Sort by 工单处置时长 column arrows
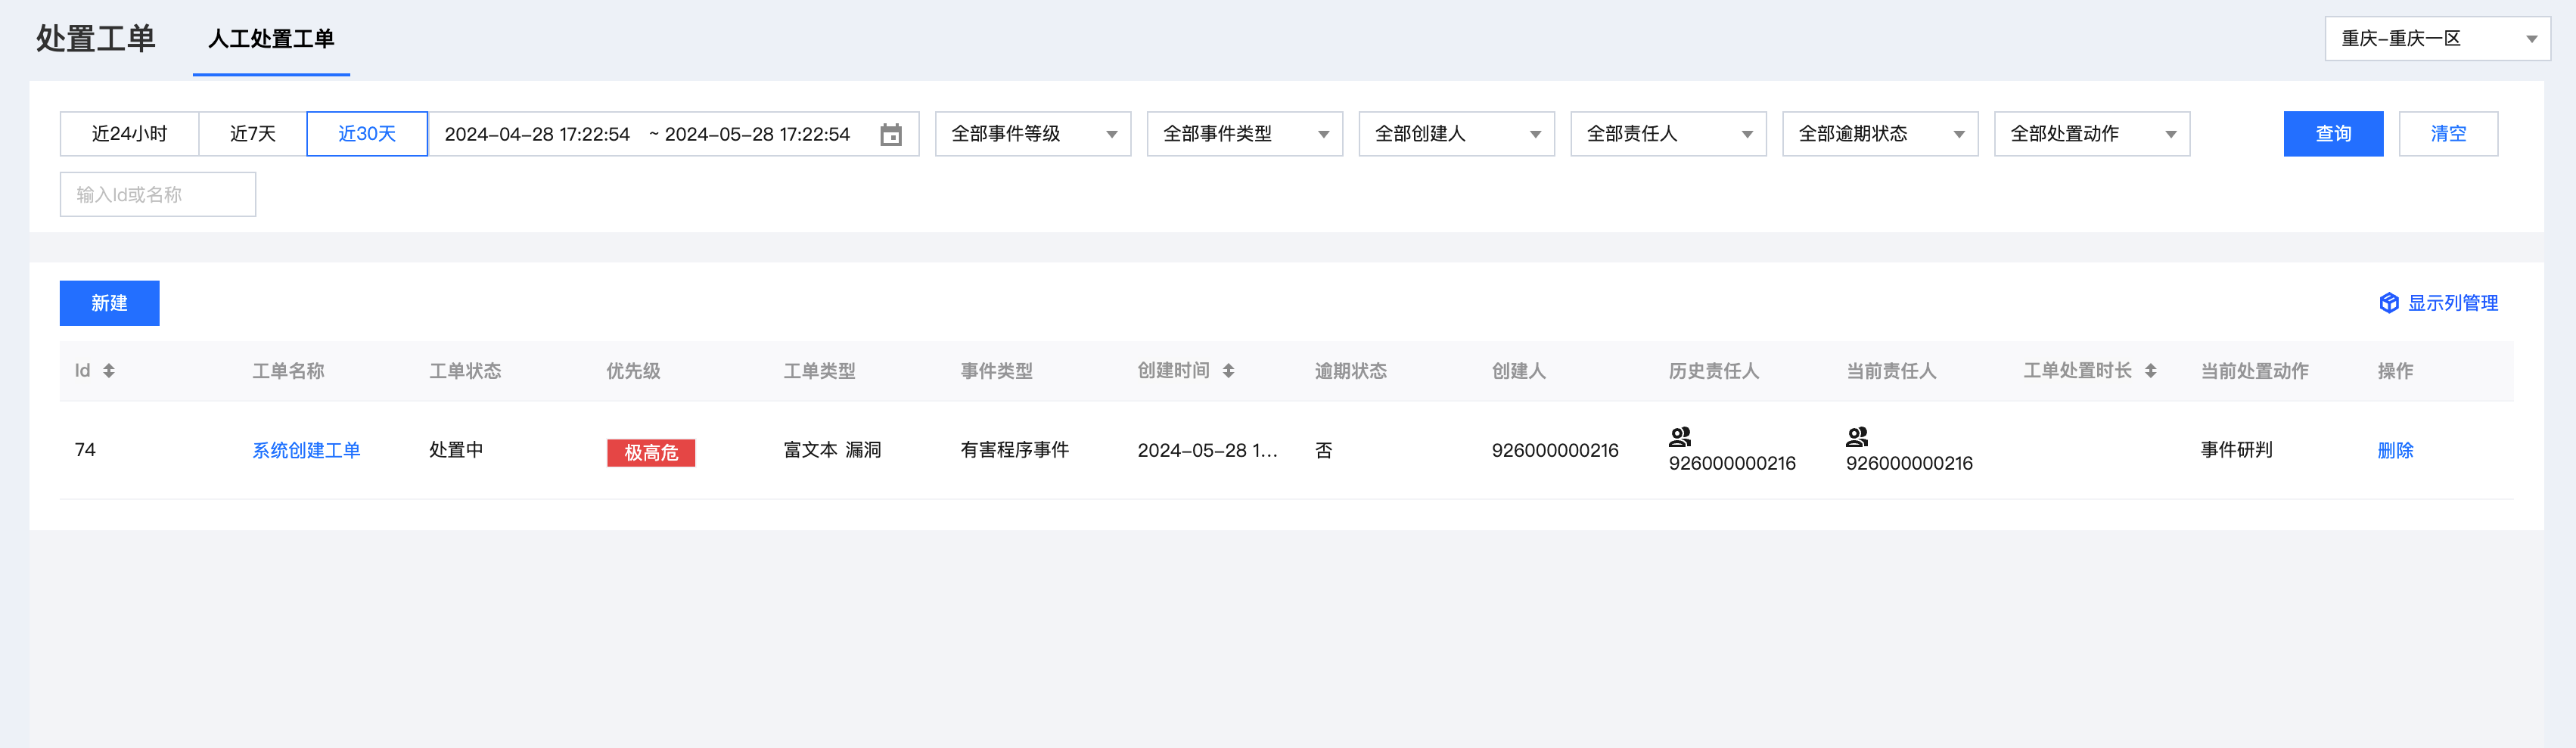 [x=2150, y=371]
